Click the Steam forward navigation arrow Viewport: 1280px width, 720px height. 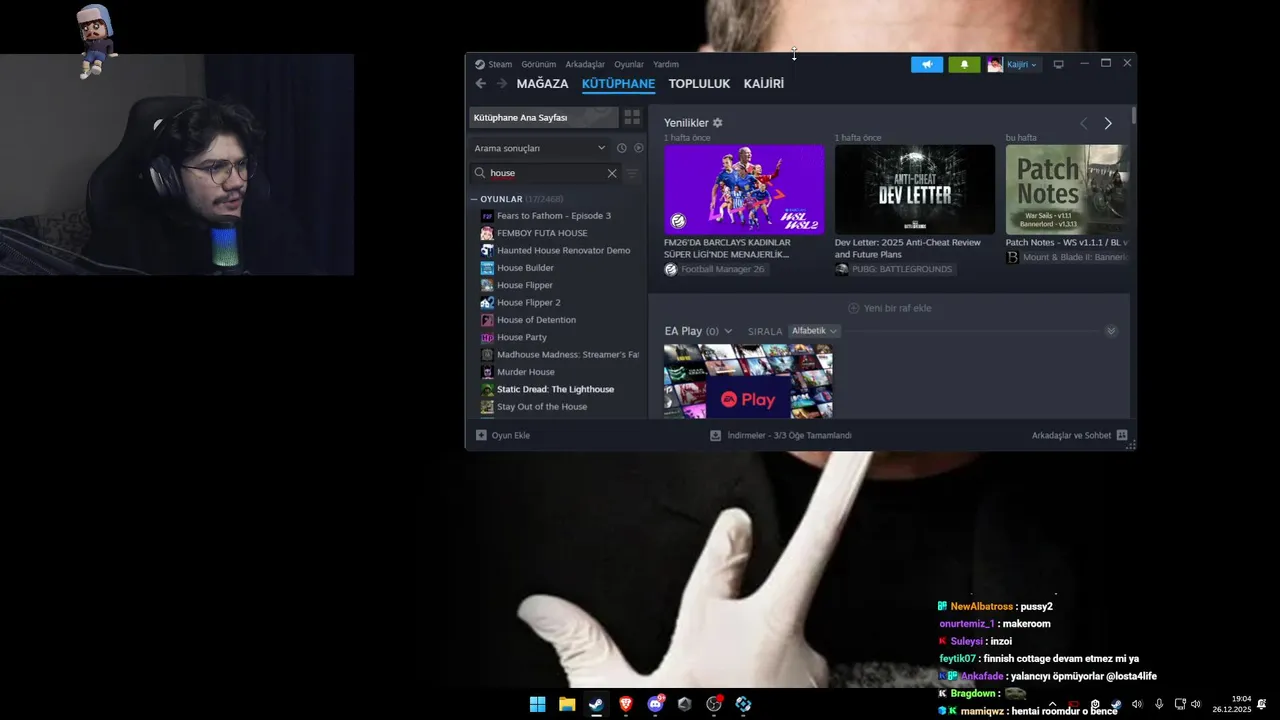pyautogui.click(x=502, y=84)
